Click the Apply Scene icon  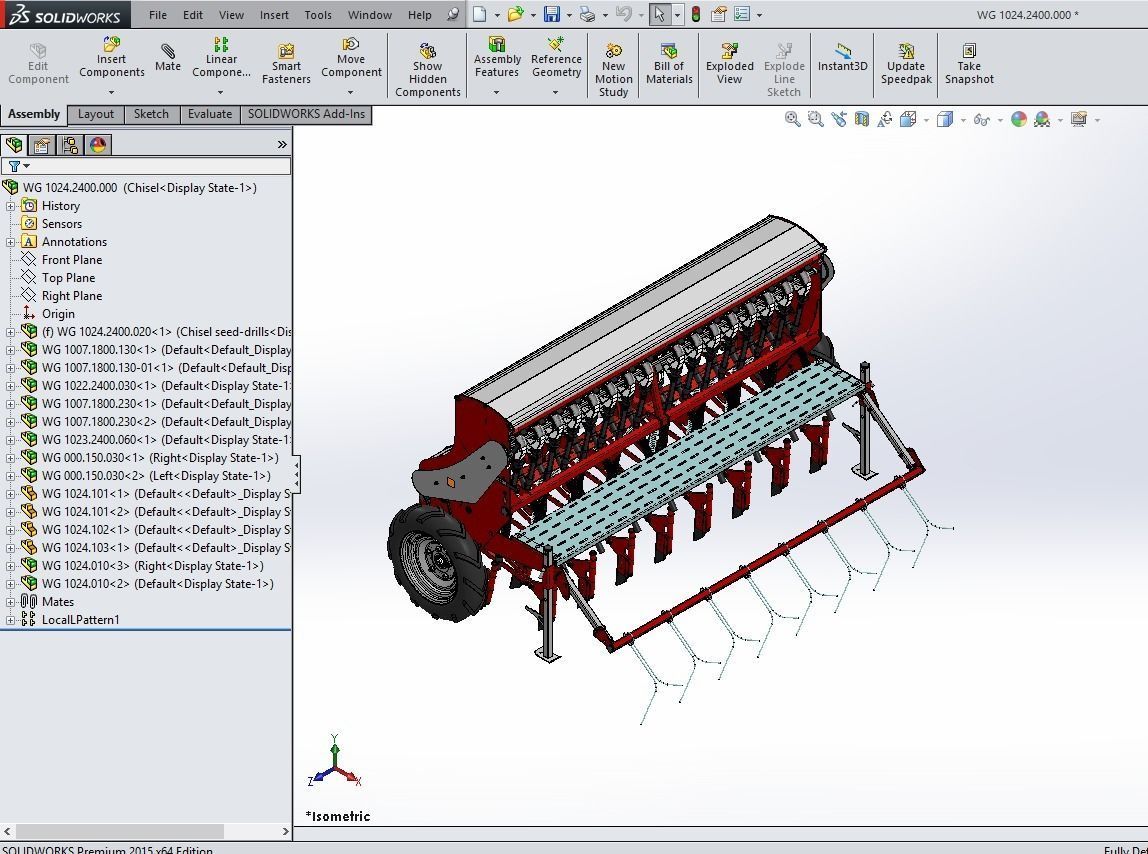[x=1042, y=119]
